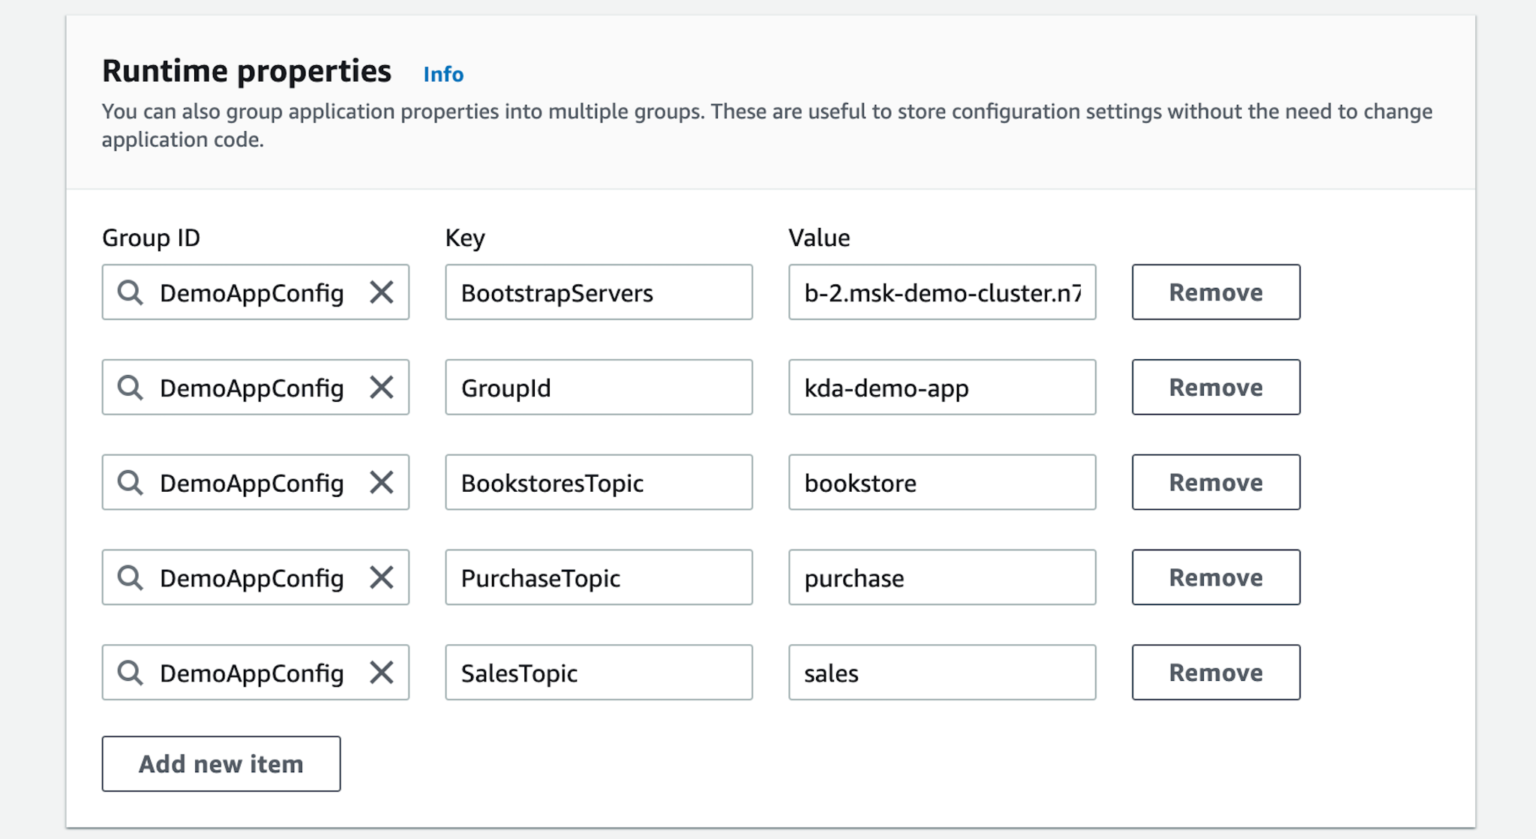Click Add new item

click(x=220, y=763)
